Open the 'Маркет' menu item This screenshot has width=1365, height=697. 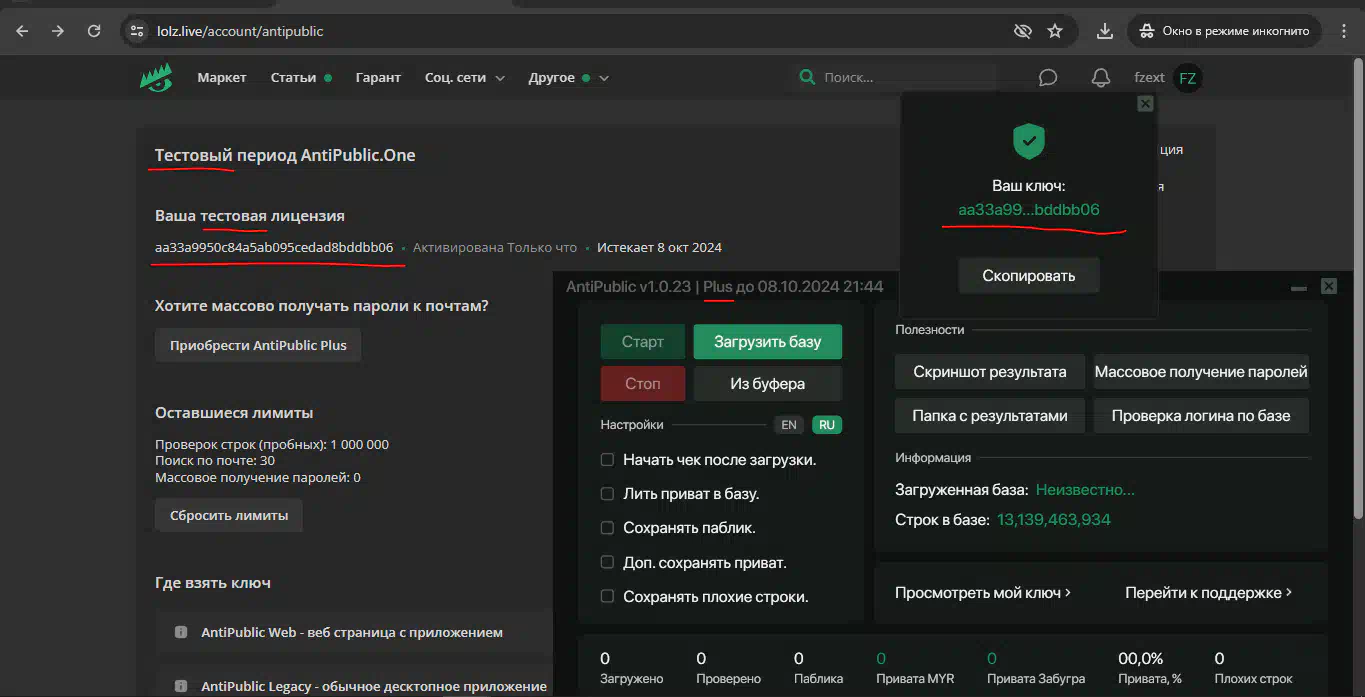pyautogui.click(x=221, y=78)
